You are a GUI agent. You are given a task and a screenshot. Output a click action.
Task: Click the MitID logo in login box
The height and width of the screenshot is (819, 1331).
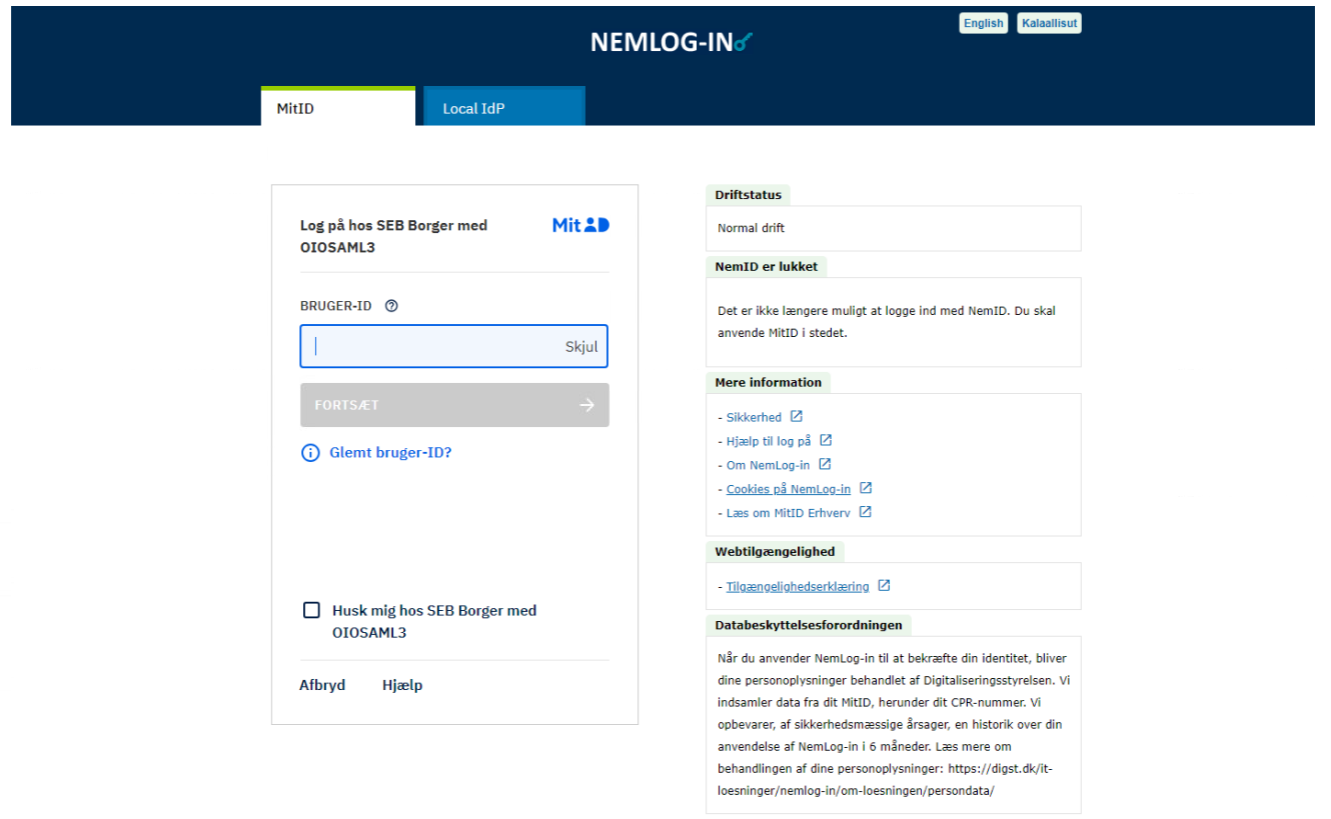[580, 225]
